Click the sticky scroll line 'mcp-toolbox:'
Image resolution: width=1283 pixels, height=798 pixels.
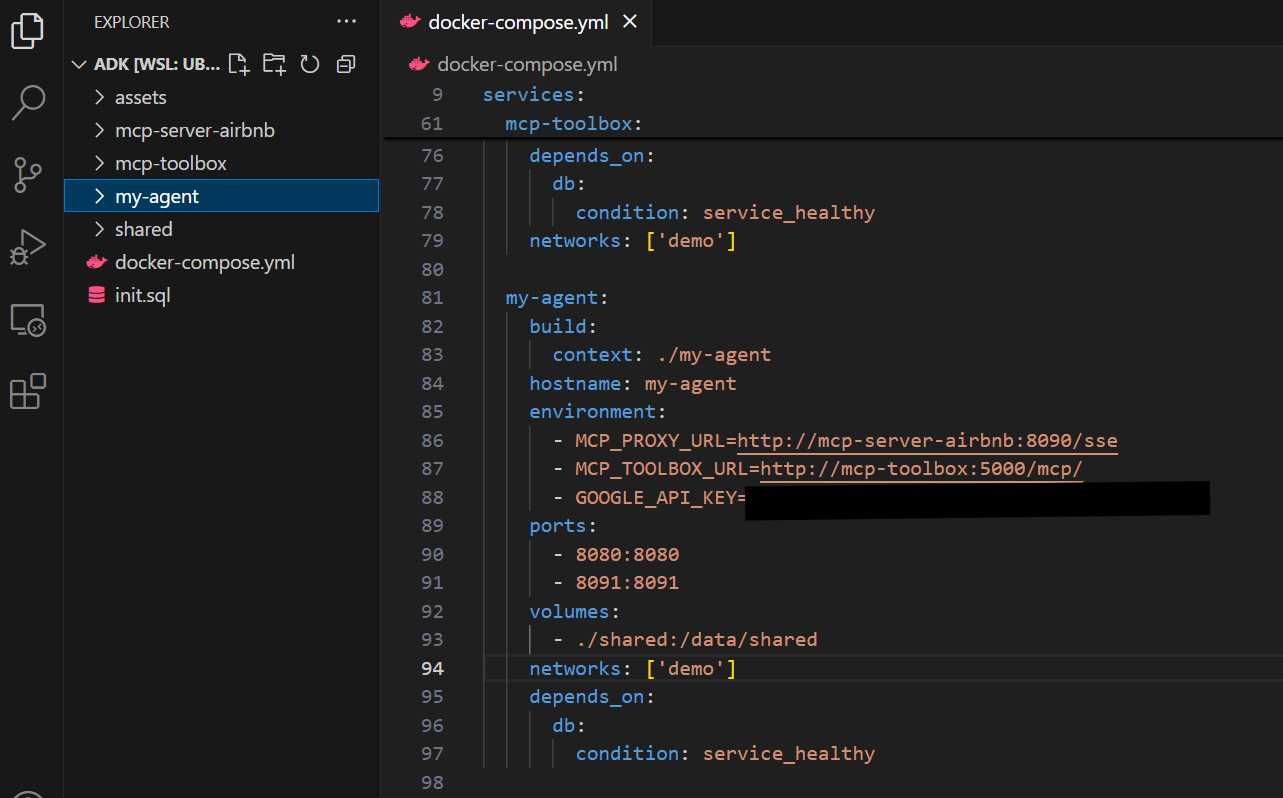click(x=573, y=124)
